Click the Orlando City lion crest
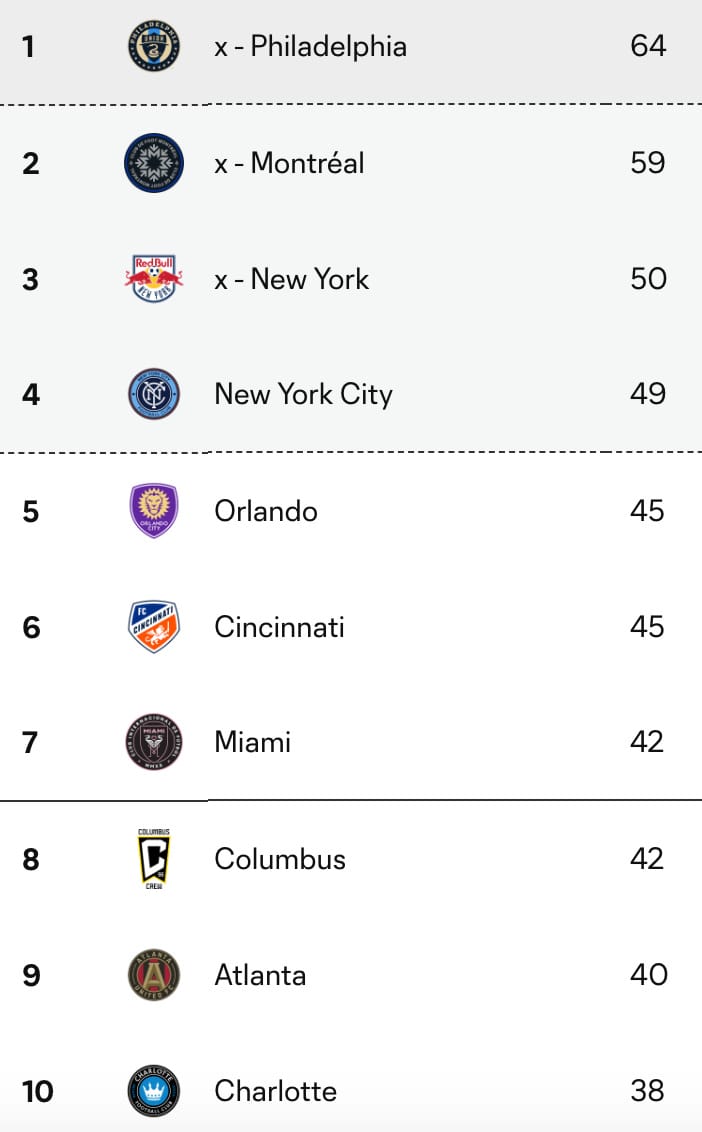This screenshot has width=702, height=1132. coord(154,510)
